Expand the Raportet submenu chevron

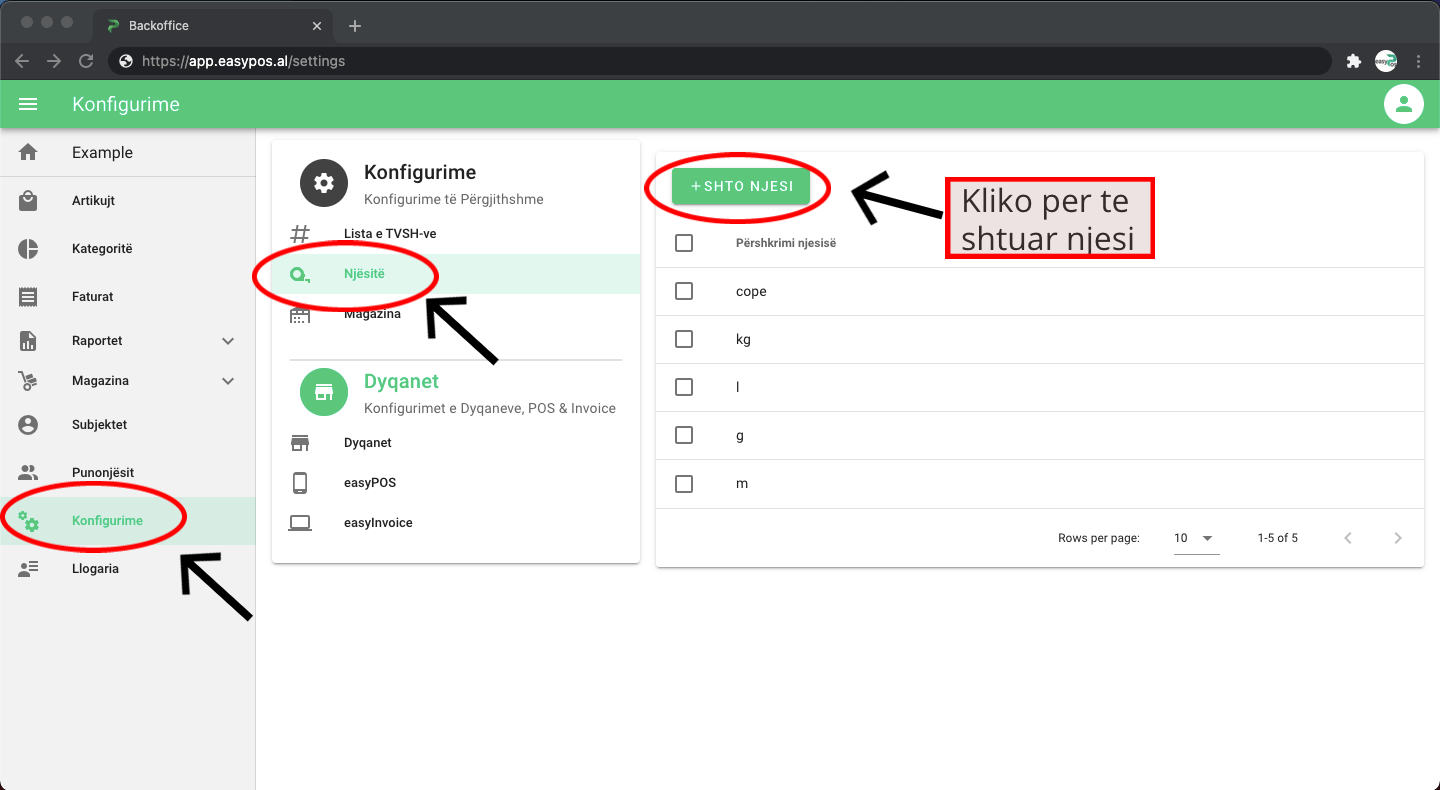[228, 341]
